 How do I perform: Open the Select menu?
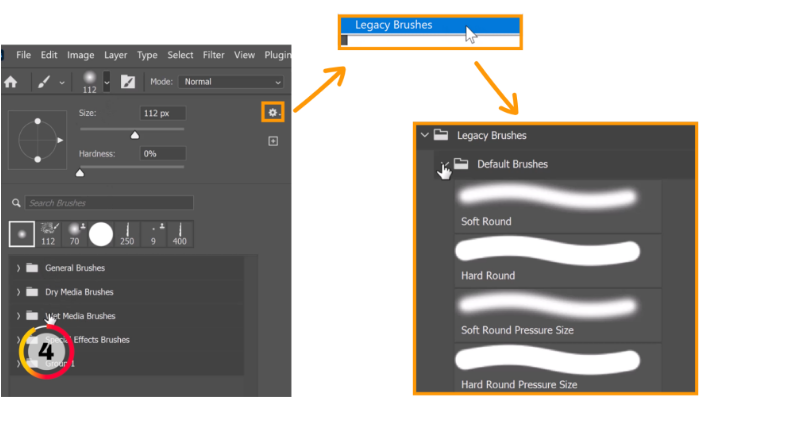pos(180,55)
